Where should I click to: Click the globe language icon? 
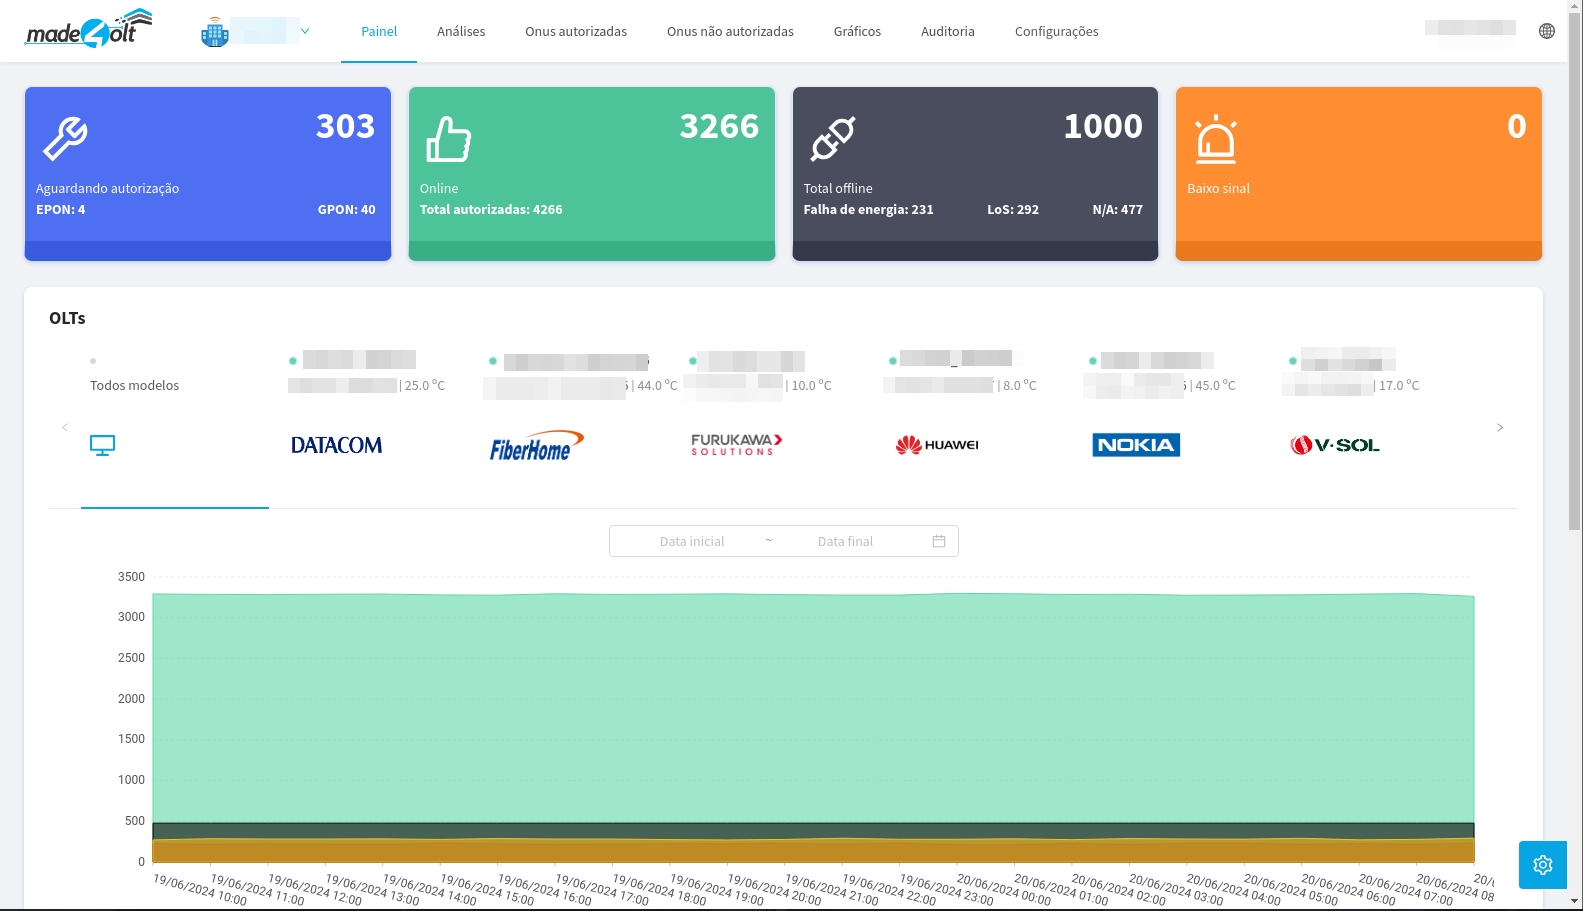click(1547, 31)
